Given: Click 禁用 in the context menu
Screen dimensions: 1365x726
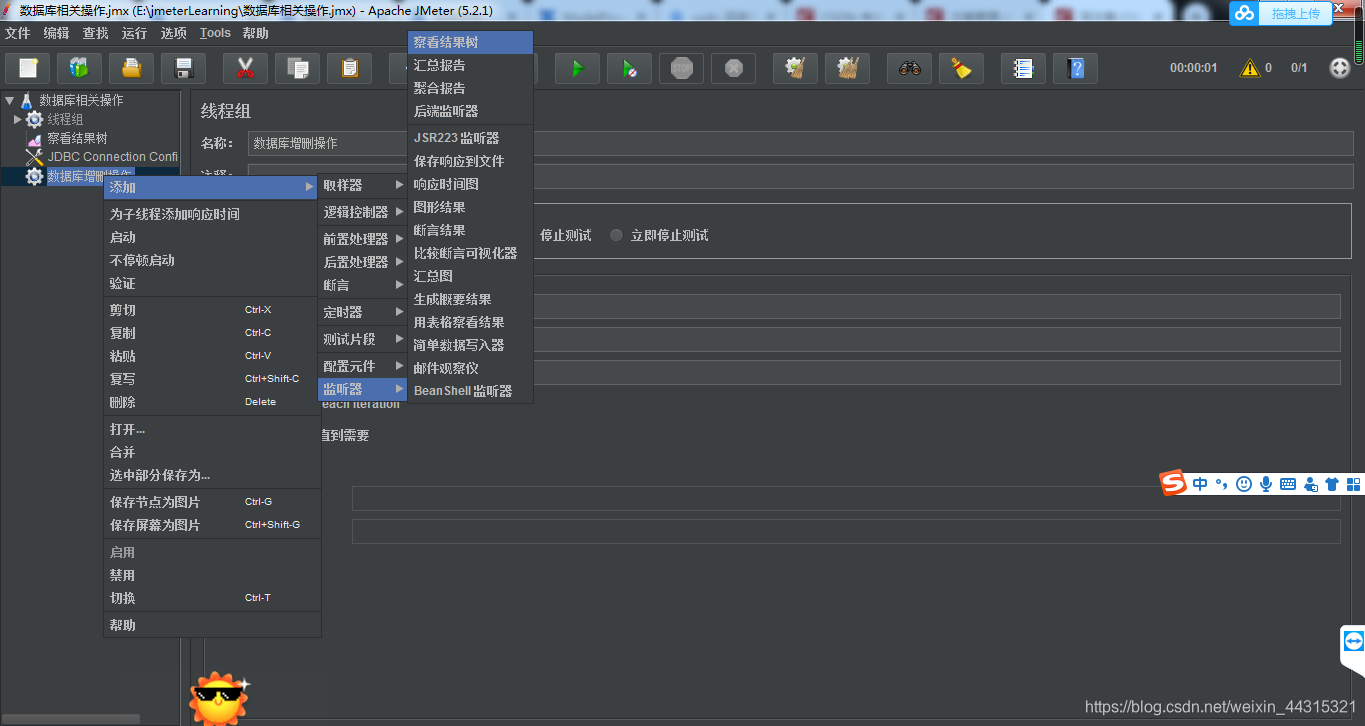Looking at the screenshot, I should 212,575.
